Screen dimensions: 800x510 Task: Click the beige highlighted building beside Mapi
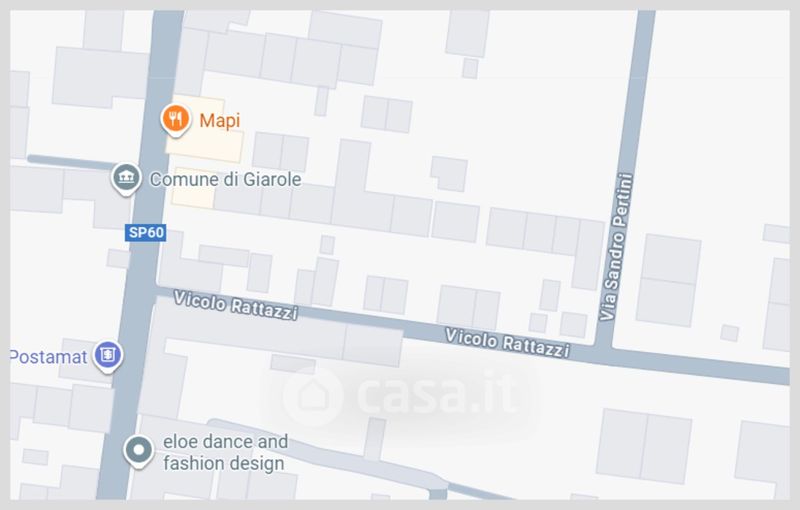point(204,129)
